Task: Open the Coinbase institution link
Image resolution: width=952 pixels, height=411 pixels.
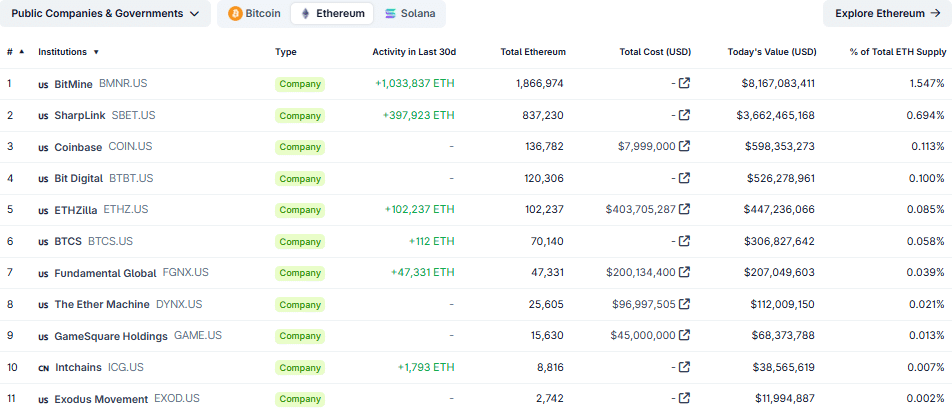Action: tap(78, 147)
